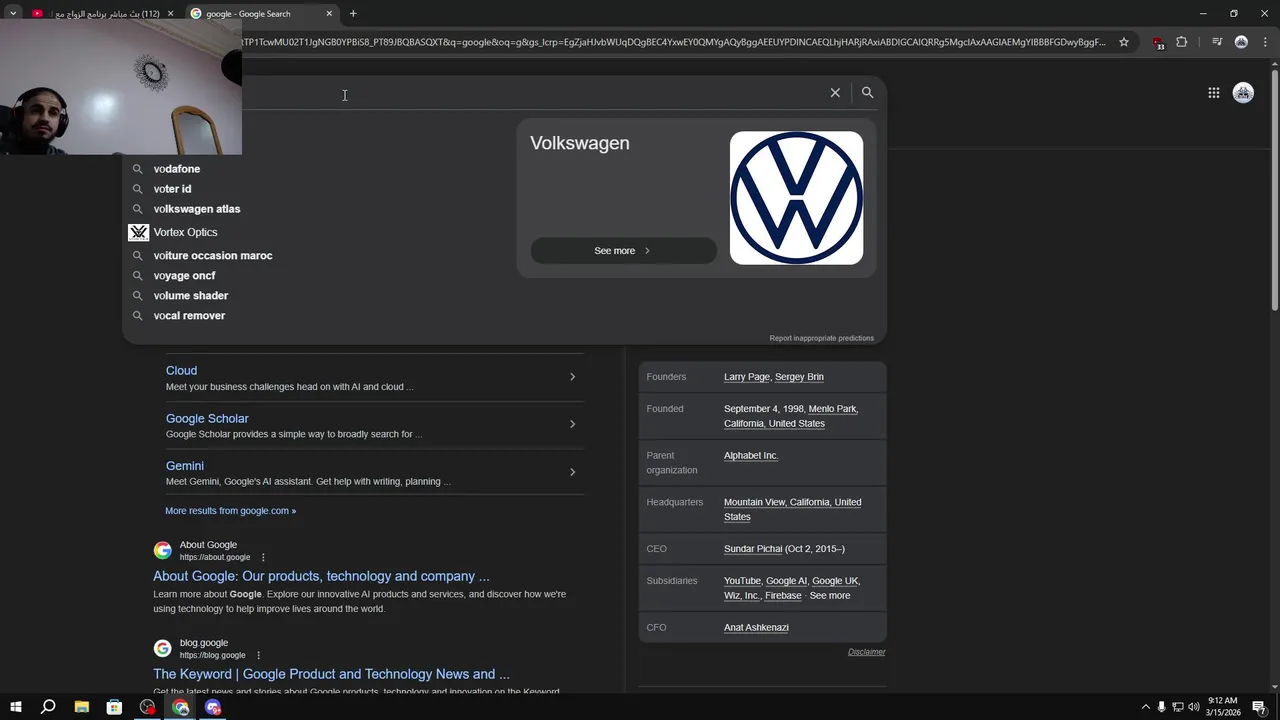The height and width of the screenshot is (720, 1280).
Task: Open Windows taskbar search
Action: (48, 707)
